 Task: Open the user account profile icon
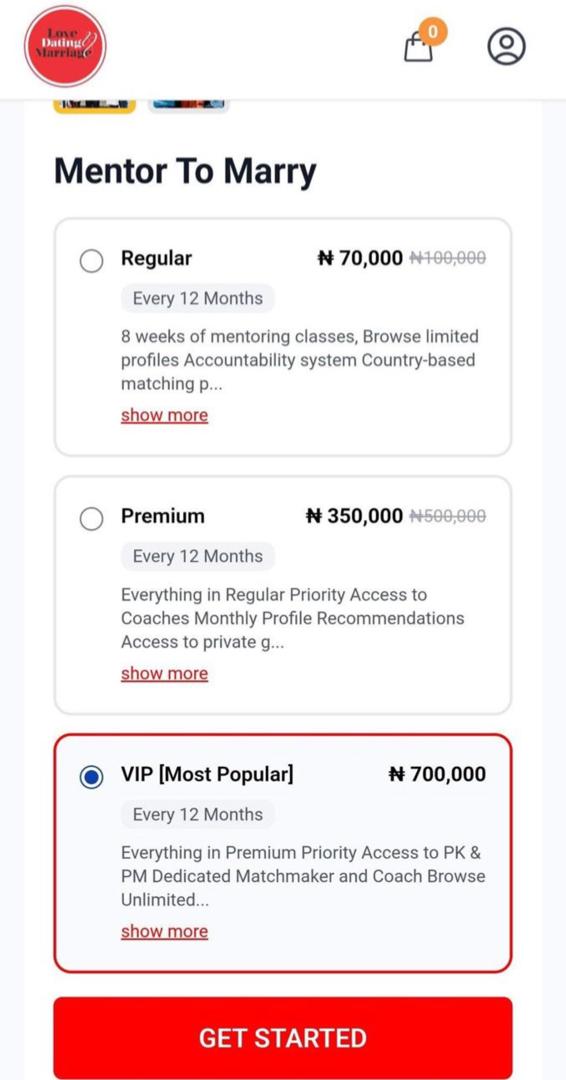[506, 46]
